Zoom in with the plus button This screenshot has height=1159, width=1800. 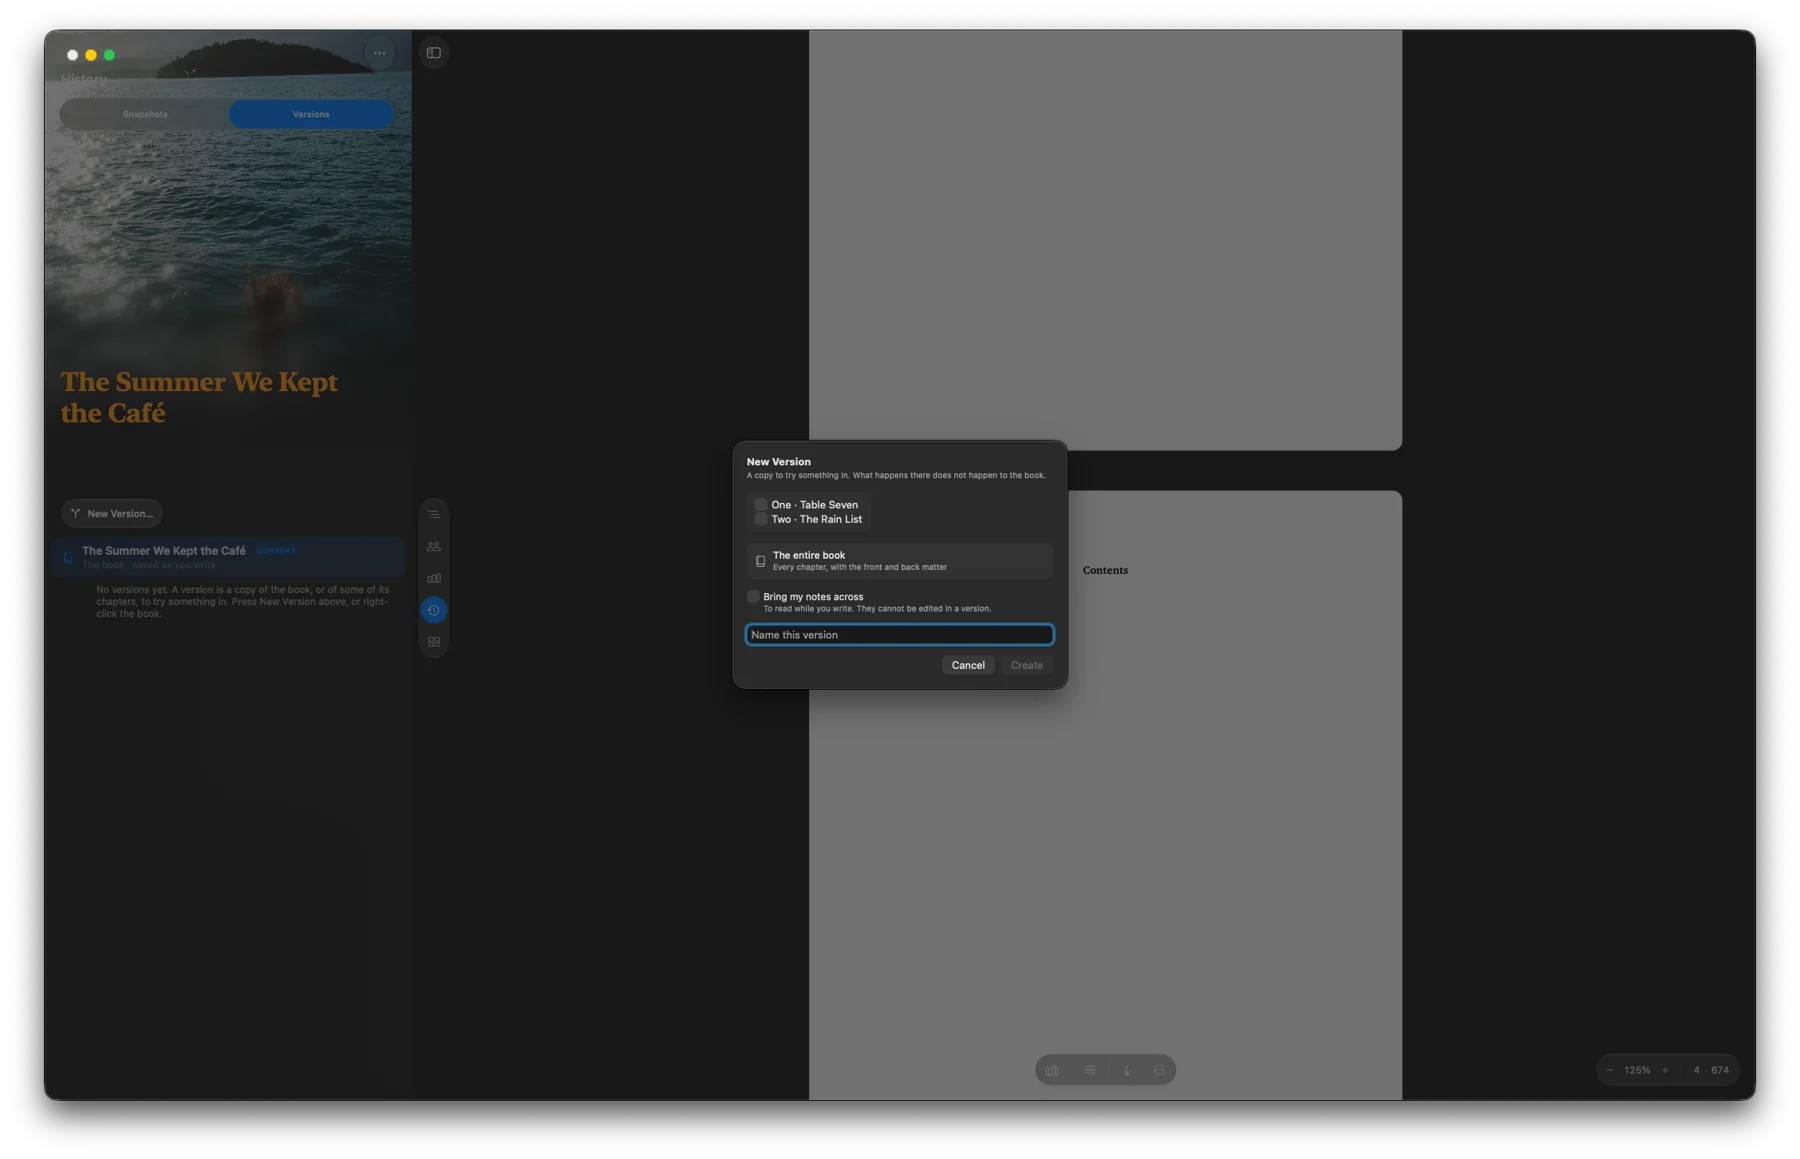pos(1665,1070)
